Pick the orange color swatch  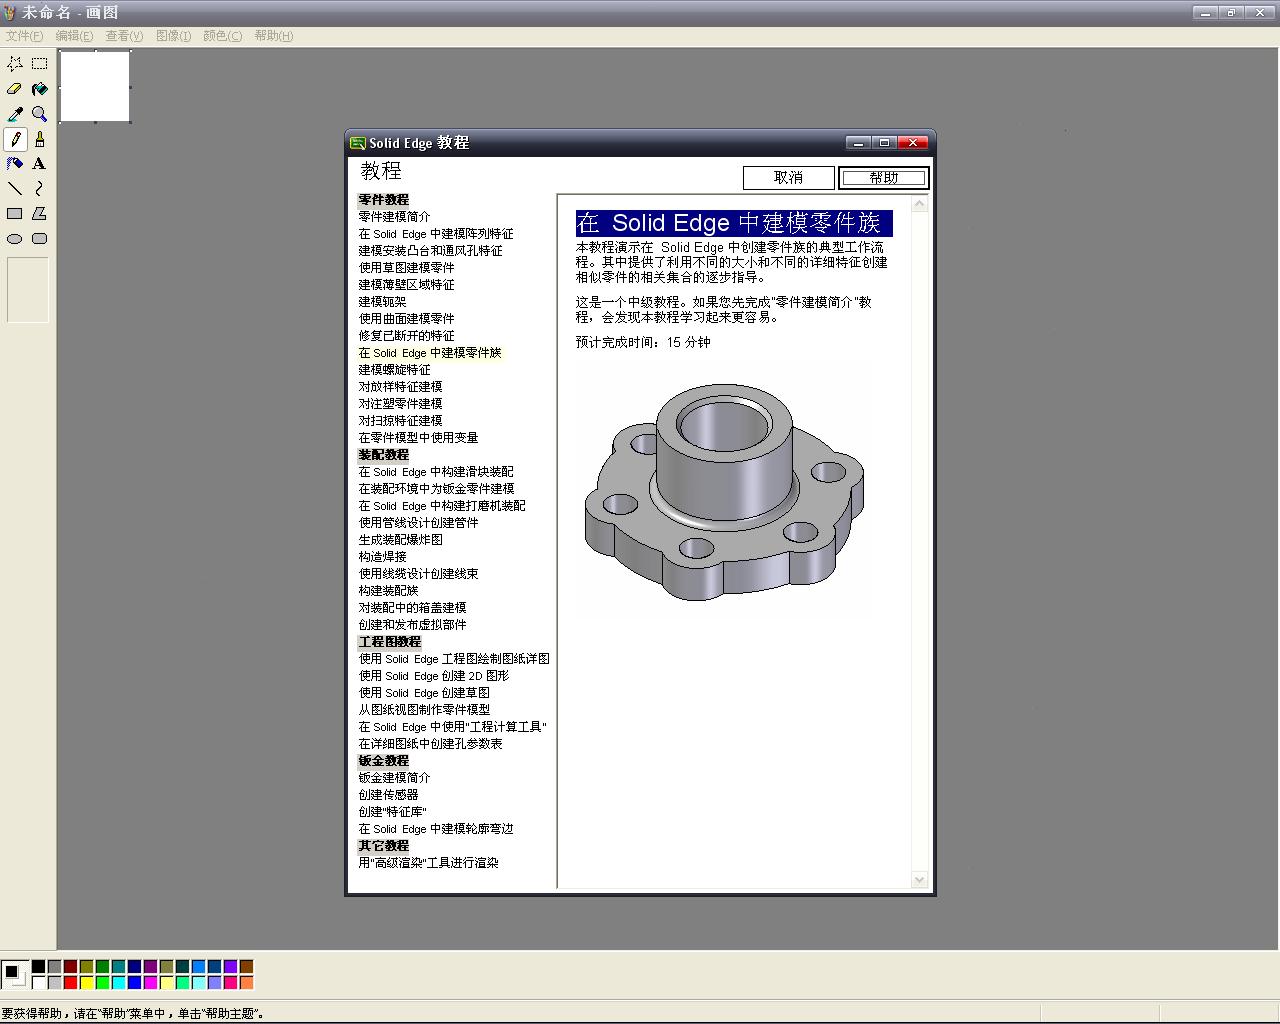pos(246,983)
